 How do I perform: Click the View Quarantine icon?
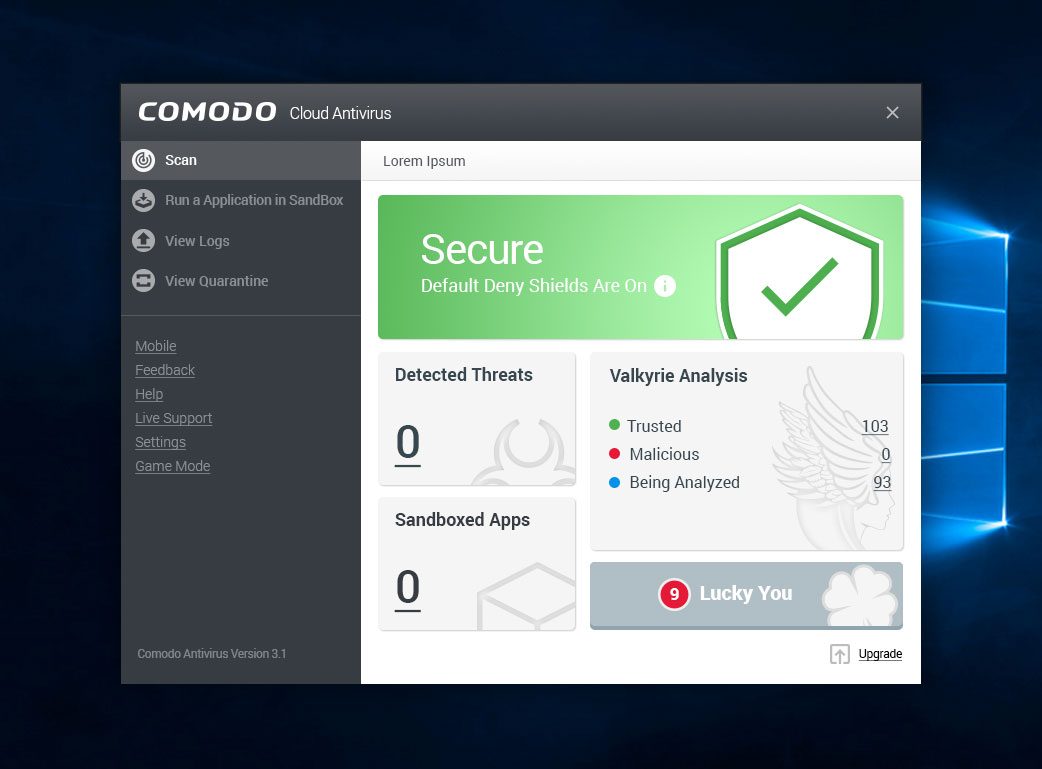pos(144,280)
